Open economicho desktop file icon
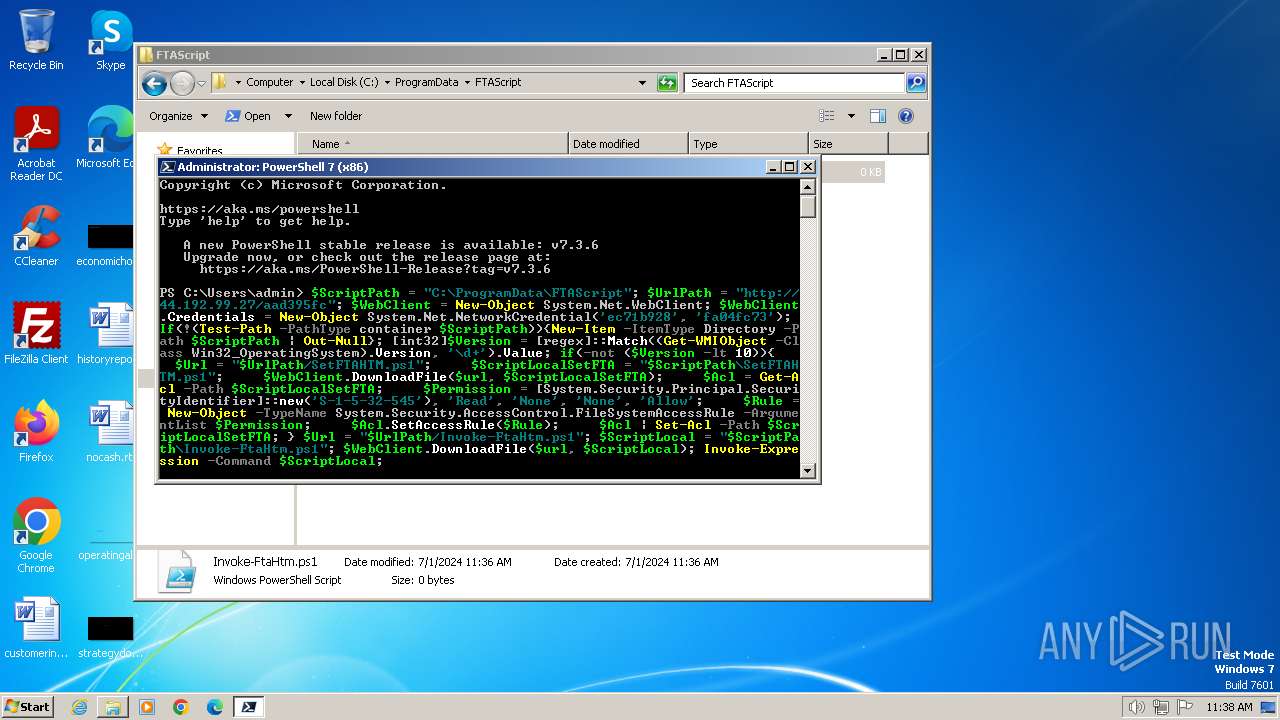Image resolution: width=1280 pixels, height=720 pixels. click(108, 244)
